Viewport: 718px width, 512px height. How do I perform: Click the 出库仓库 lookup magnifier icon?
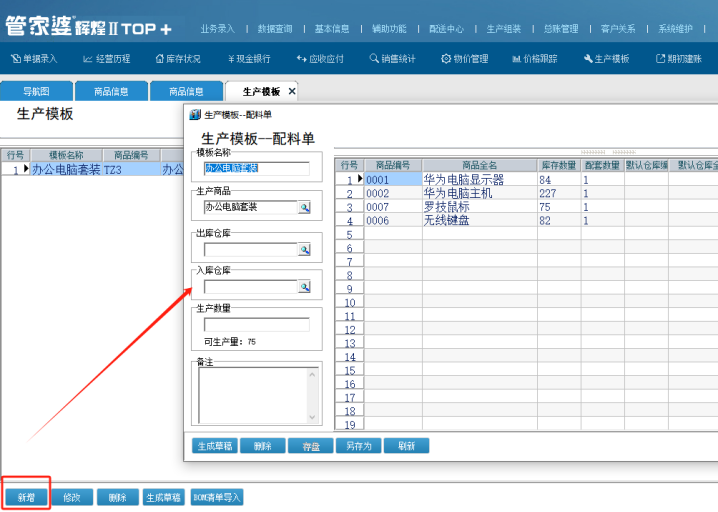point(305,250)
